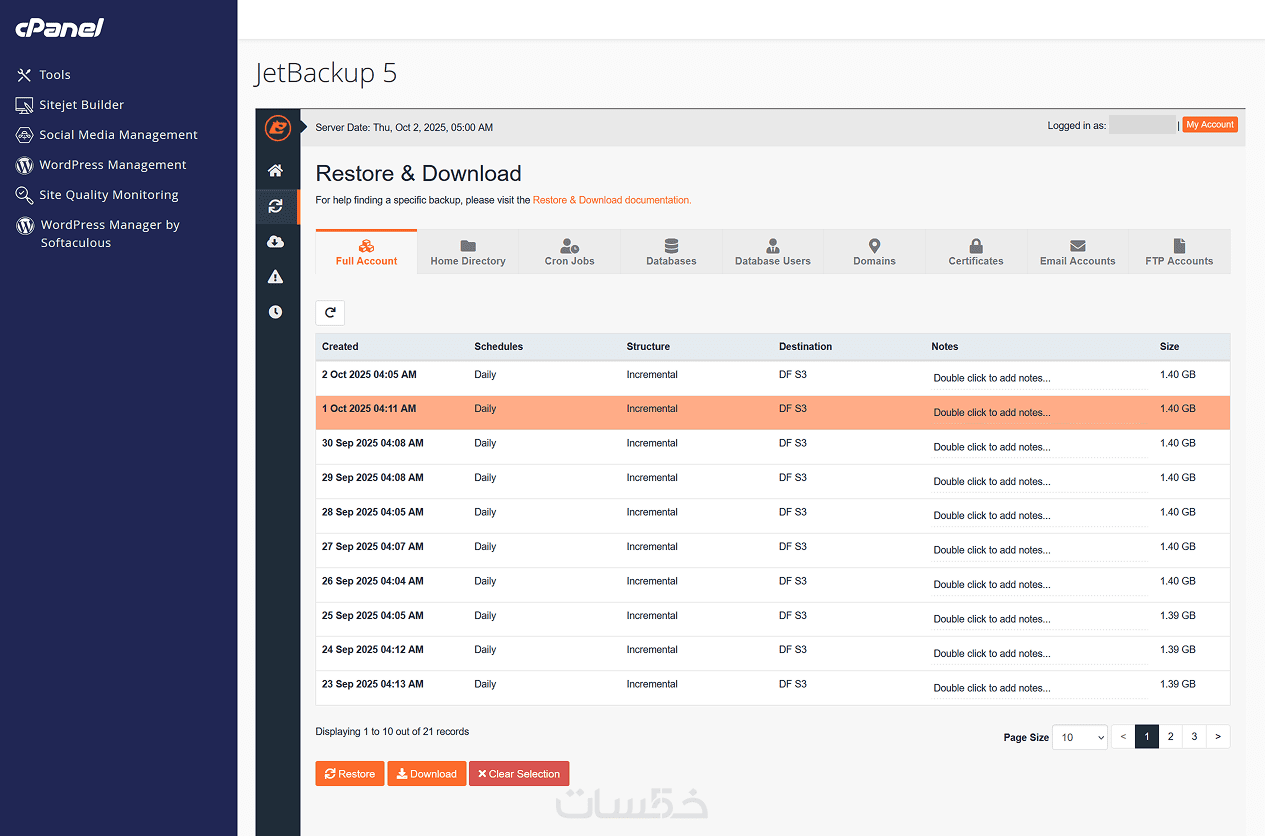Select the 30 Sep 2025 04:08 AM backup

tap(773, 447)
